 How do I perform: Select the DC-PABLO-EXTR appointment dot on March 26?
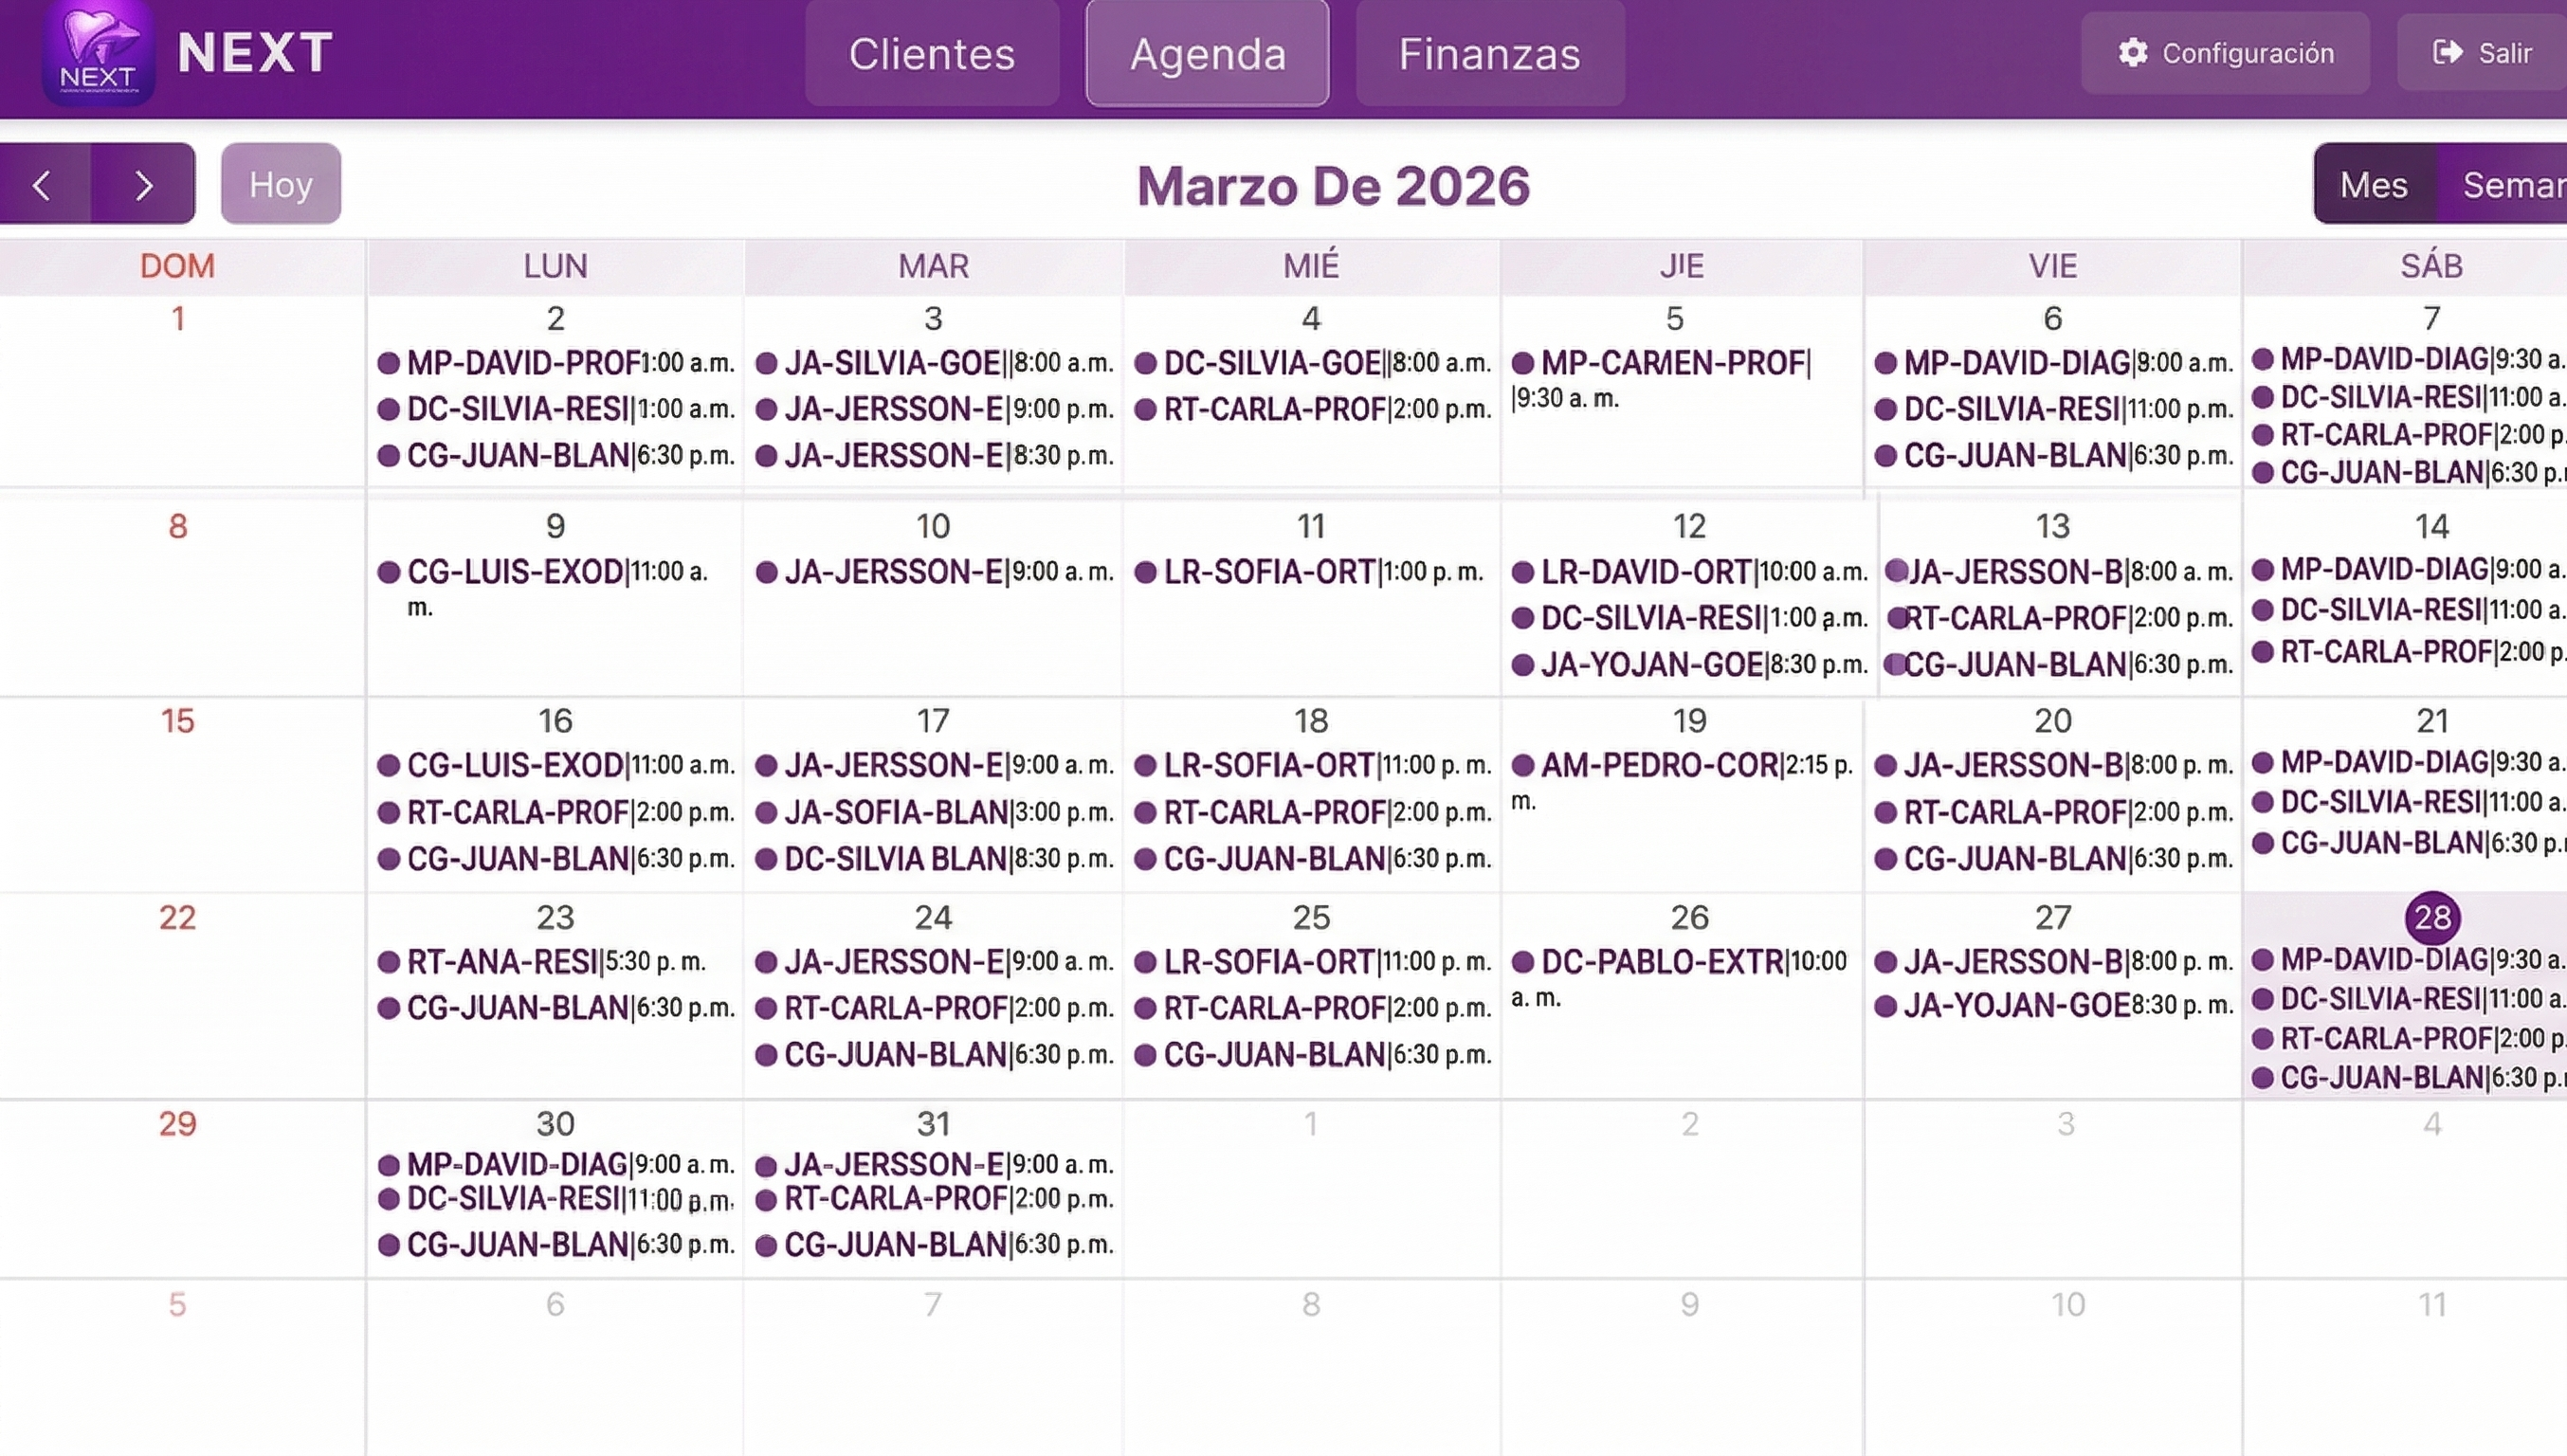coord(1525,961)
